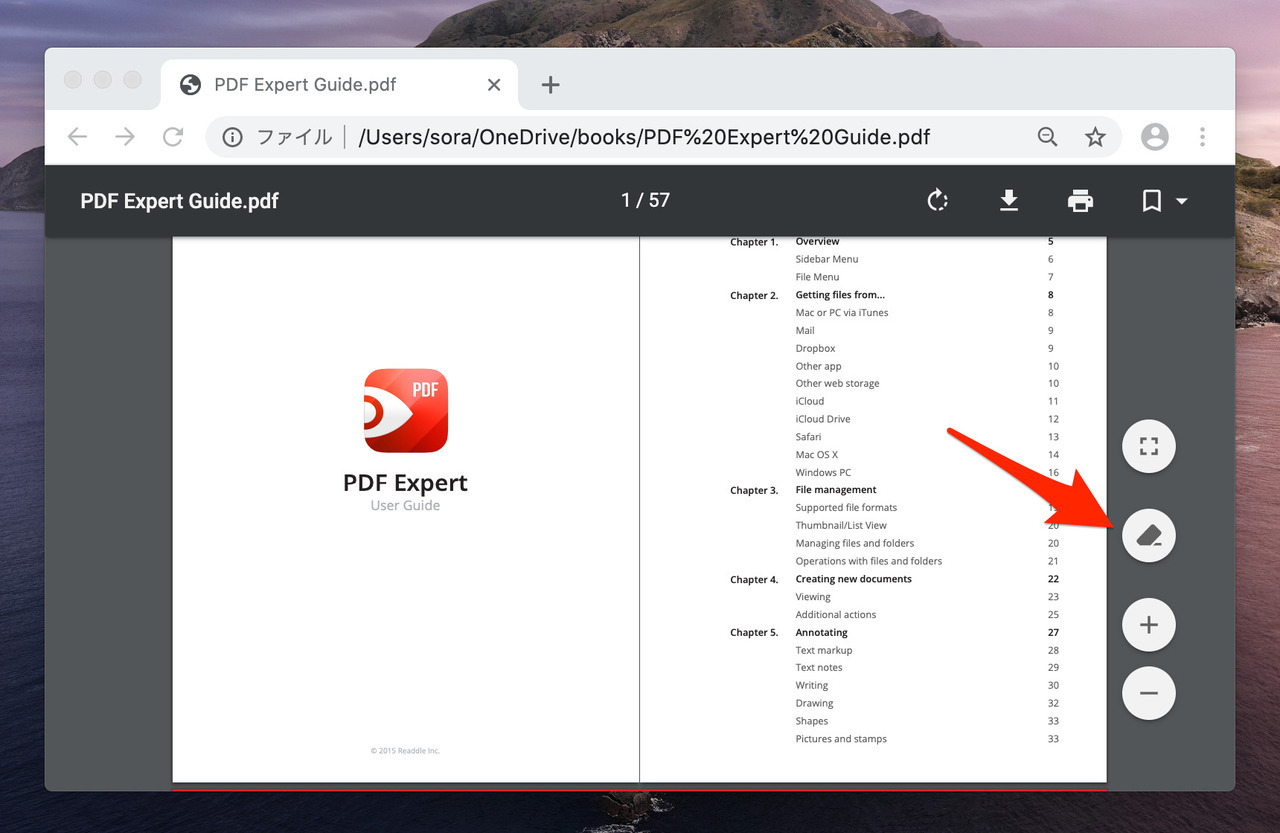Click the 'Chapter 1.' label
The height and width of the screenshot is (833, 1280).
754,242
